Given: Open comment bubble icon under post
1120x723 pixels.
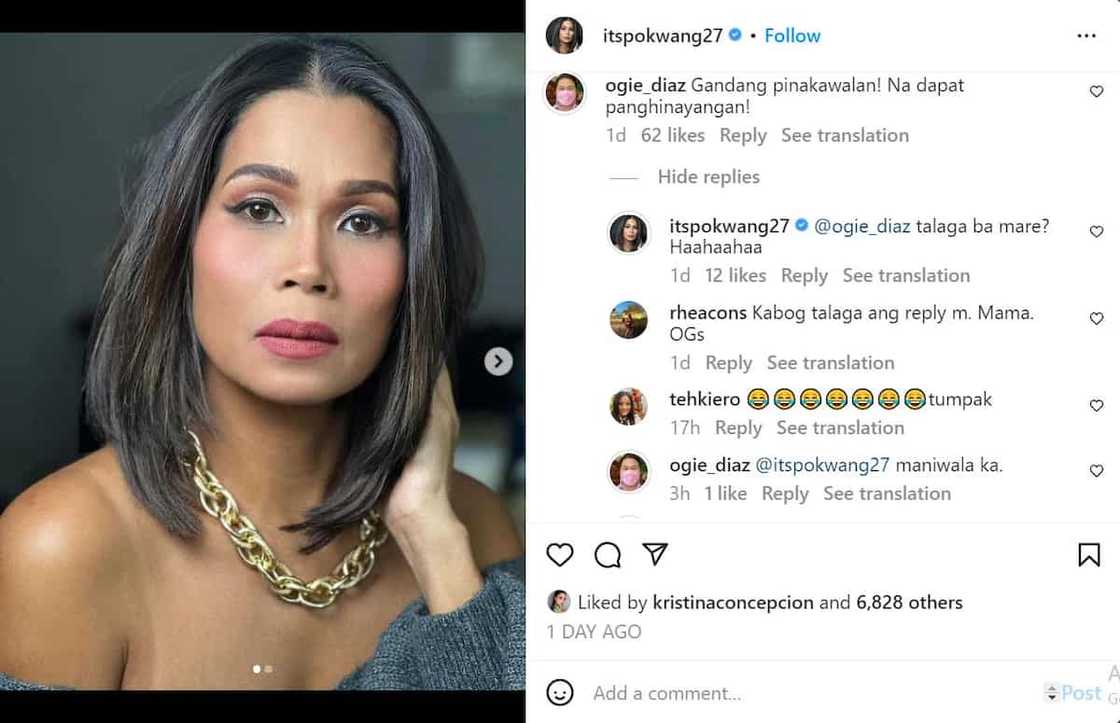Looking at the screenshot, I should coord(608,555).
